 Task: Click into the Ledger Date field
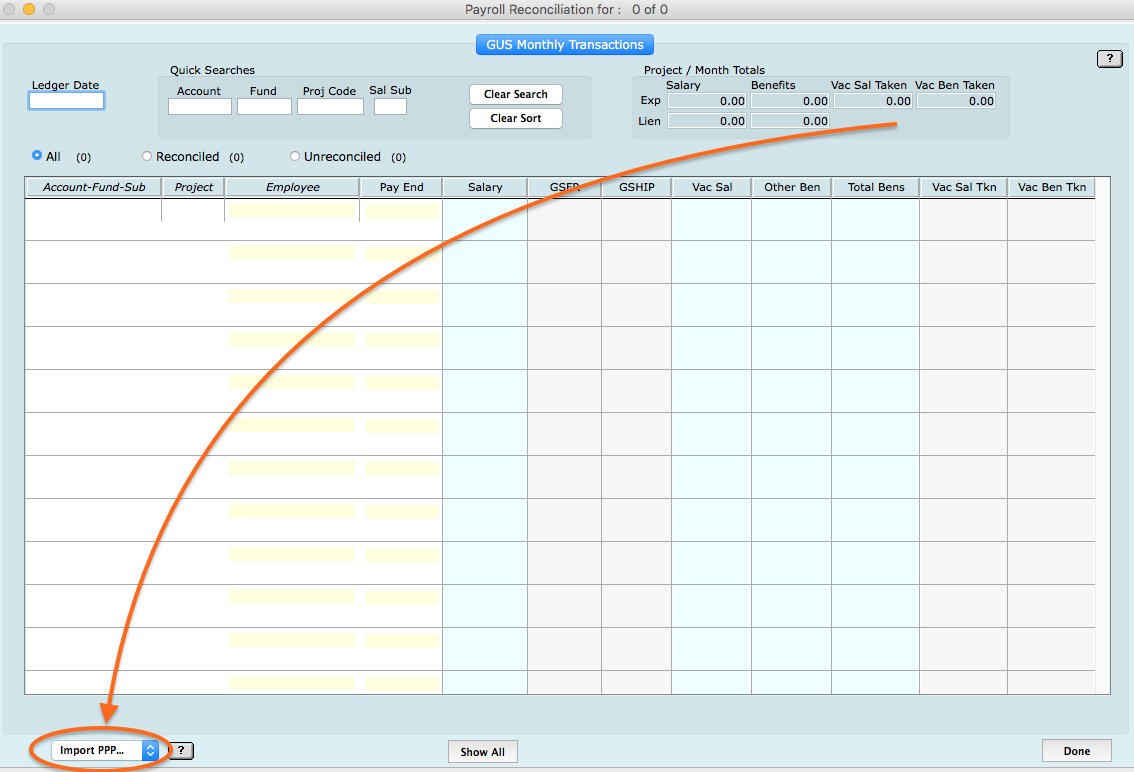coord(66,101)
